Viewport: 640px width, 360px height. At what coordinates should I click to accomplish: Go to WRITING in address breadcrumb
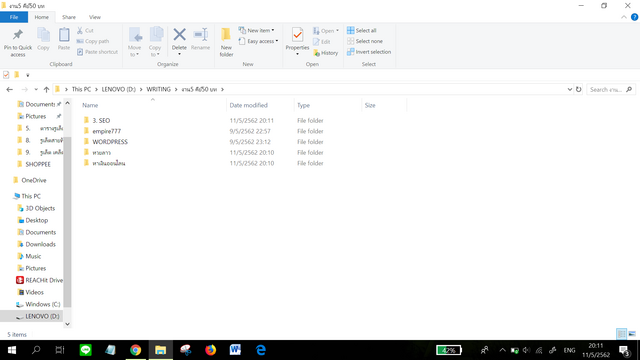click(158, 89)
